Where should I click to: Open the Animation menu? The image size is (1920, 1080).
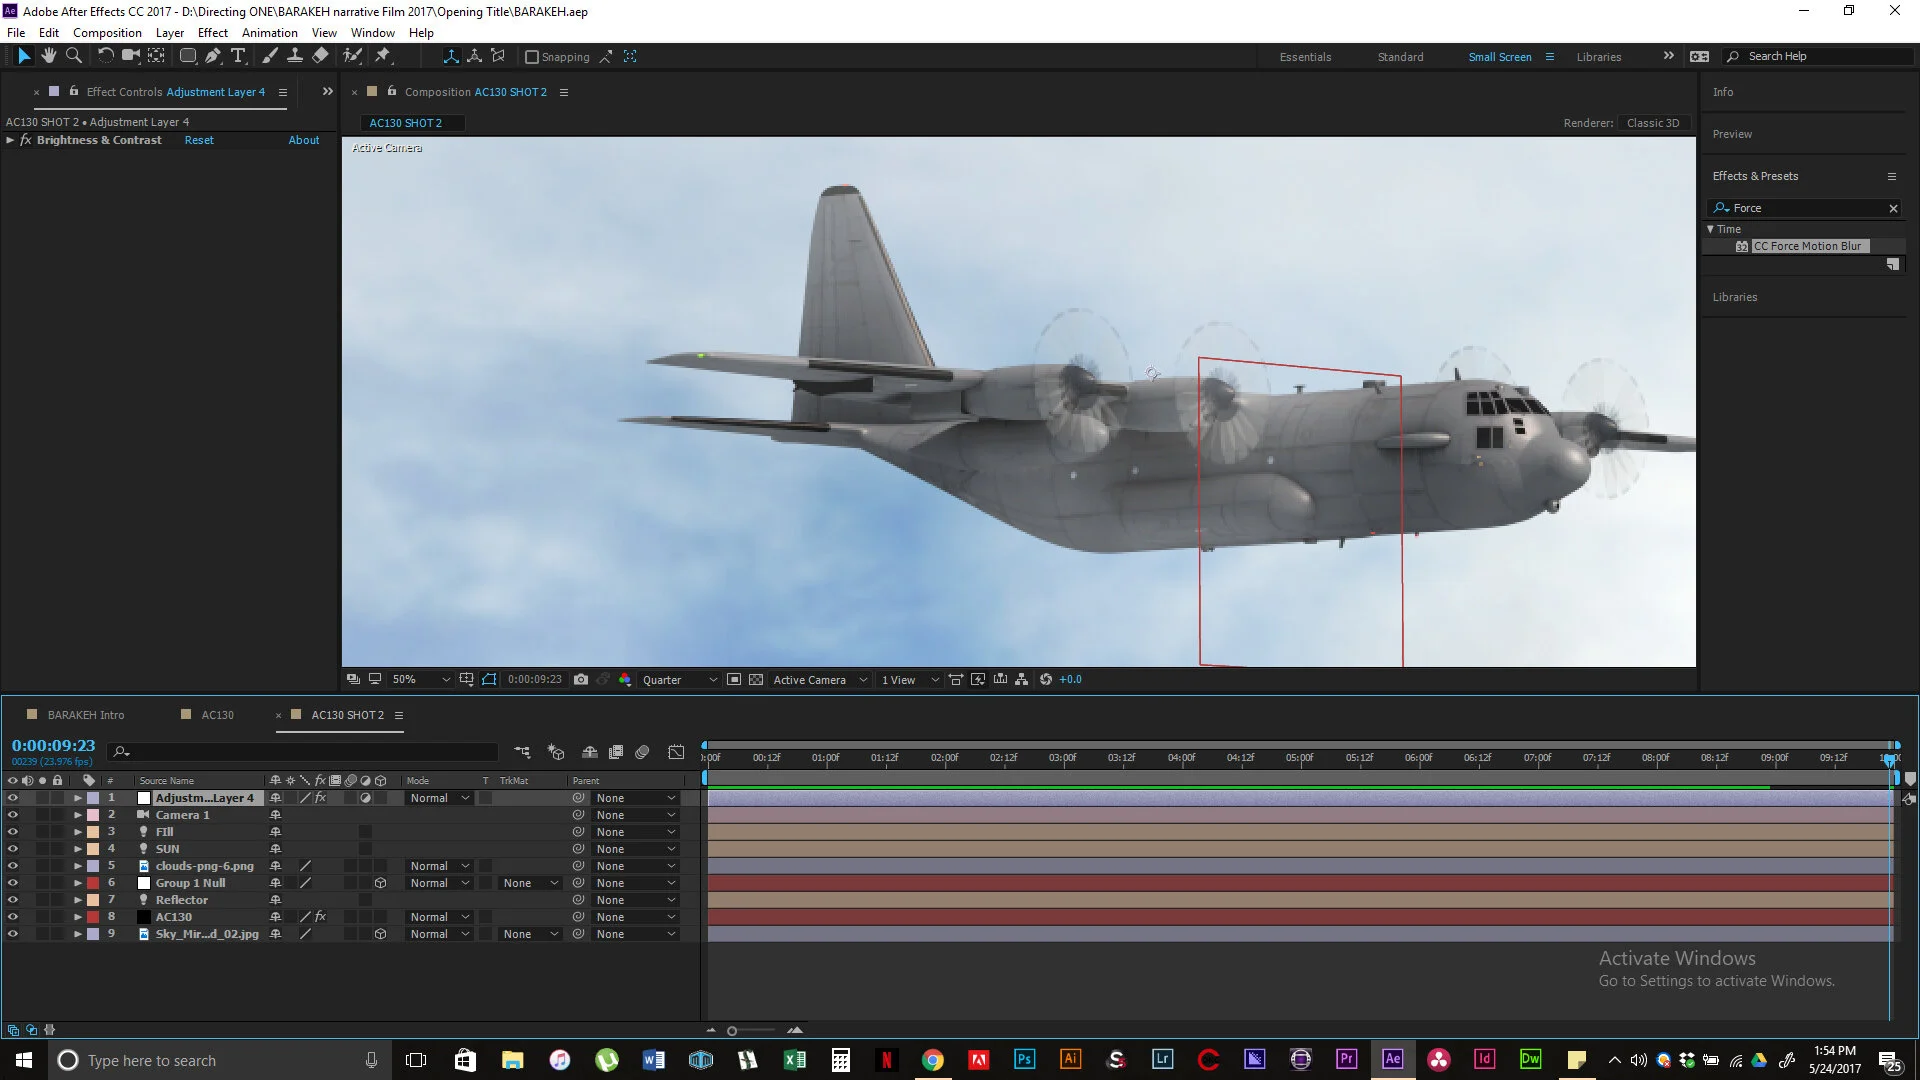coord(269,32)
